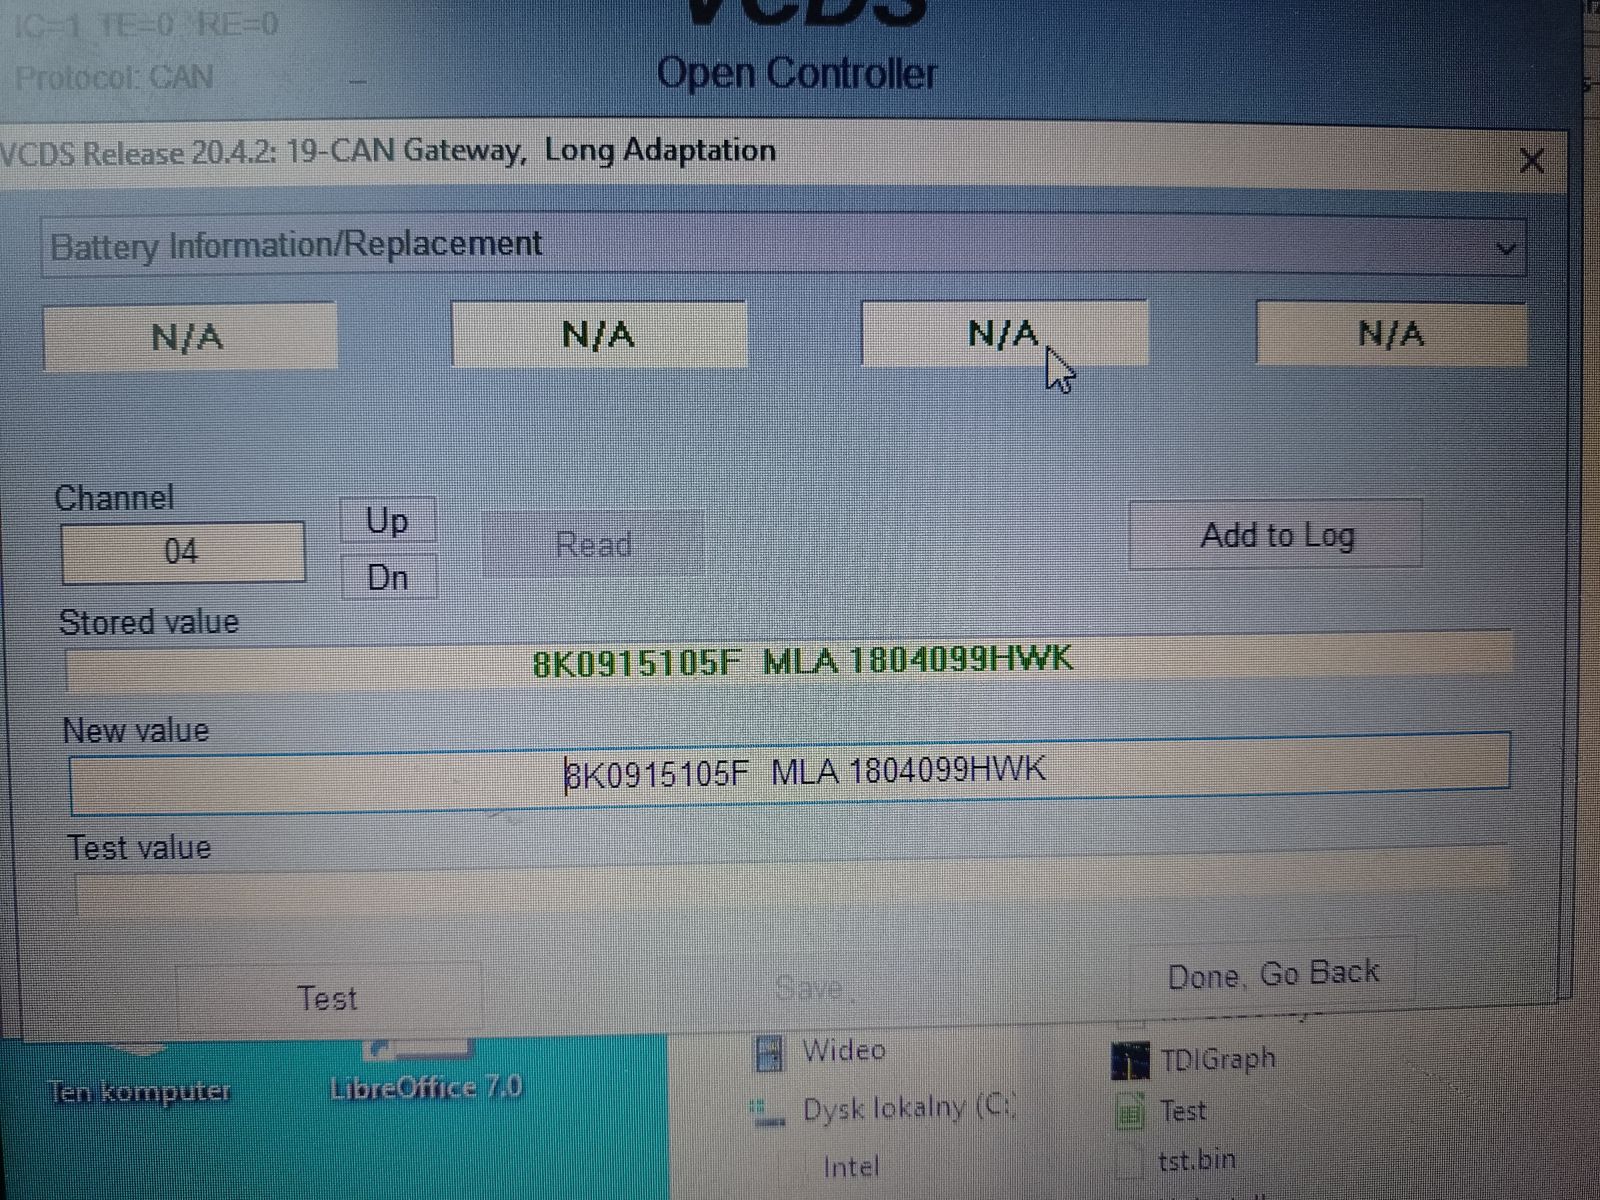Screen dimensions: 1600x1200
Task: Open the LibreOffice 7.0 desktop shortcut
Action: (x=426, y=1086)
